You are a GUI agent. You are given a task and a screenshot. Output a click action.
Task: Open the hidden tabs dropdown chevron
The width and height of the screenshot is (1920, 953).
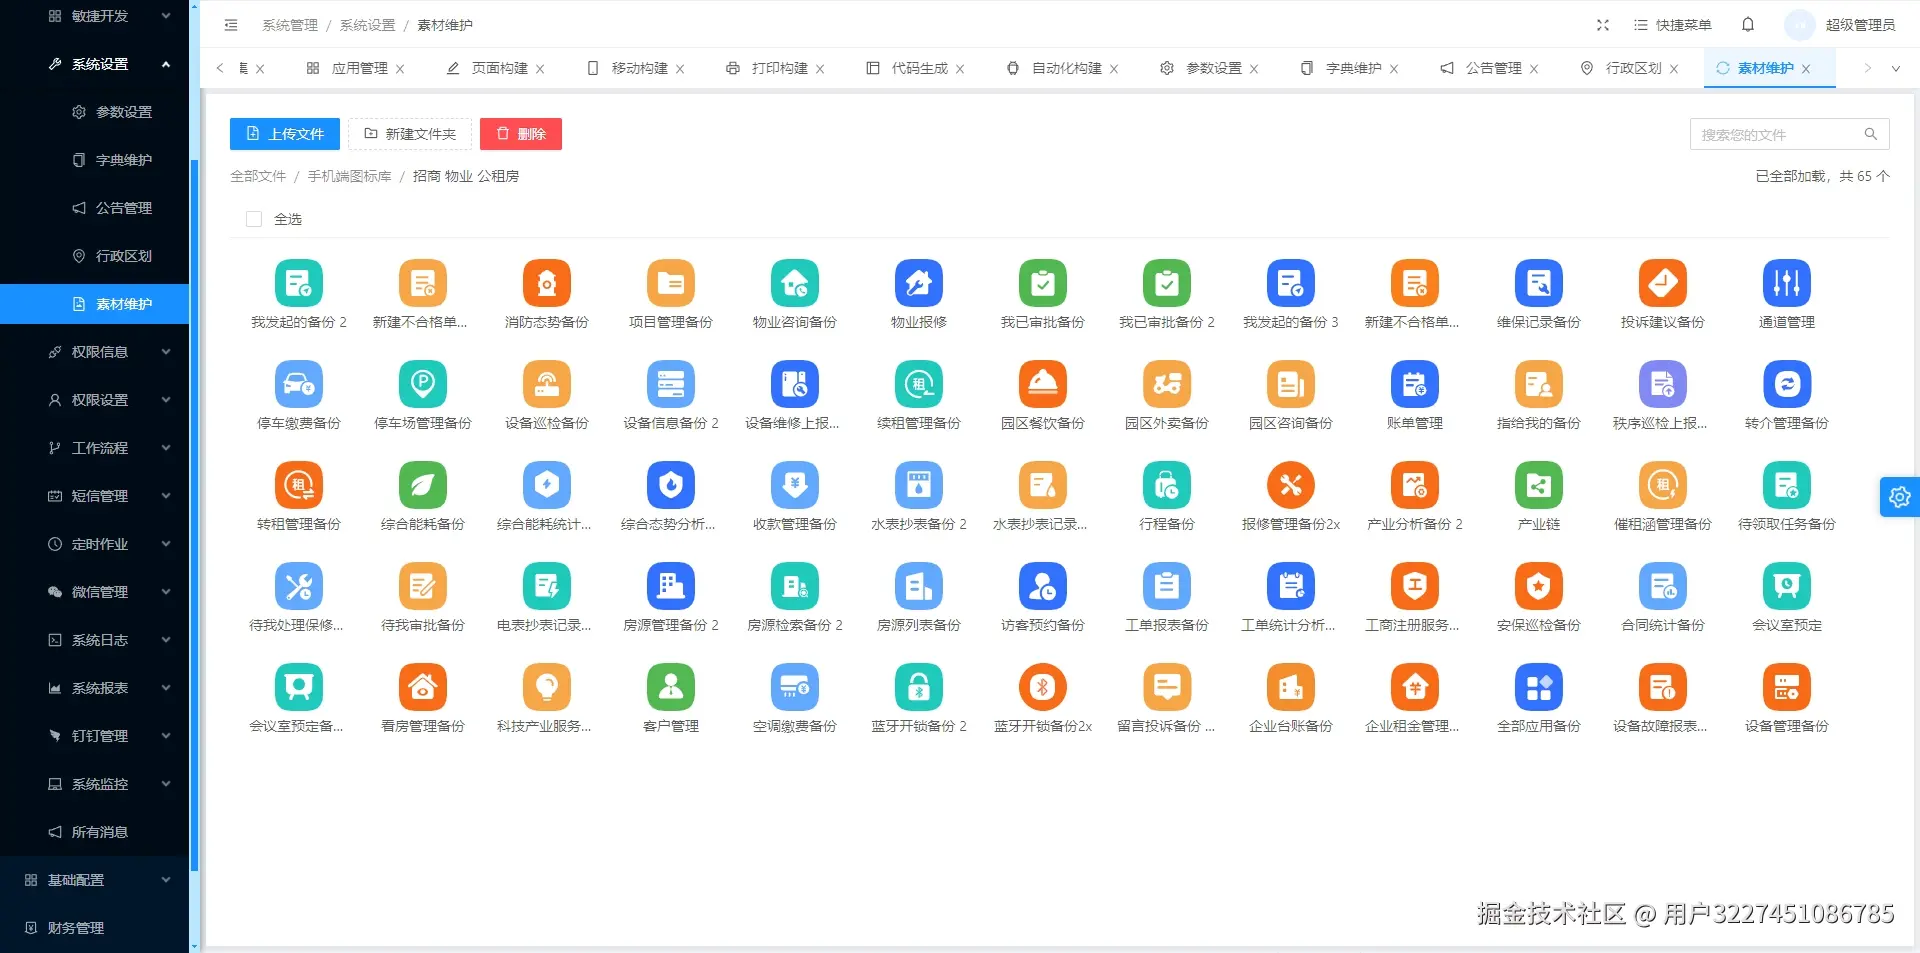tap(1897, 68)
